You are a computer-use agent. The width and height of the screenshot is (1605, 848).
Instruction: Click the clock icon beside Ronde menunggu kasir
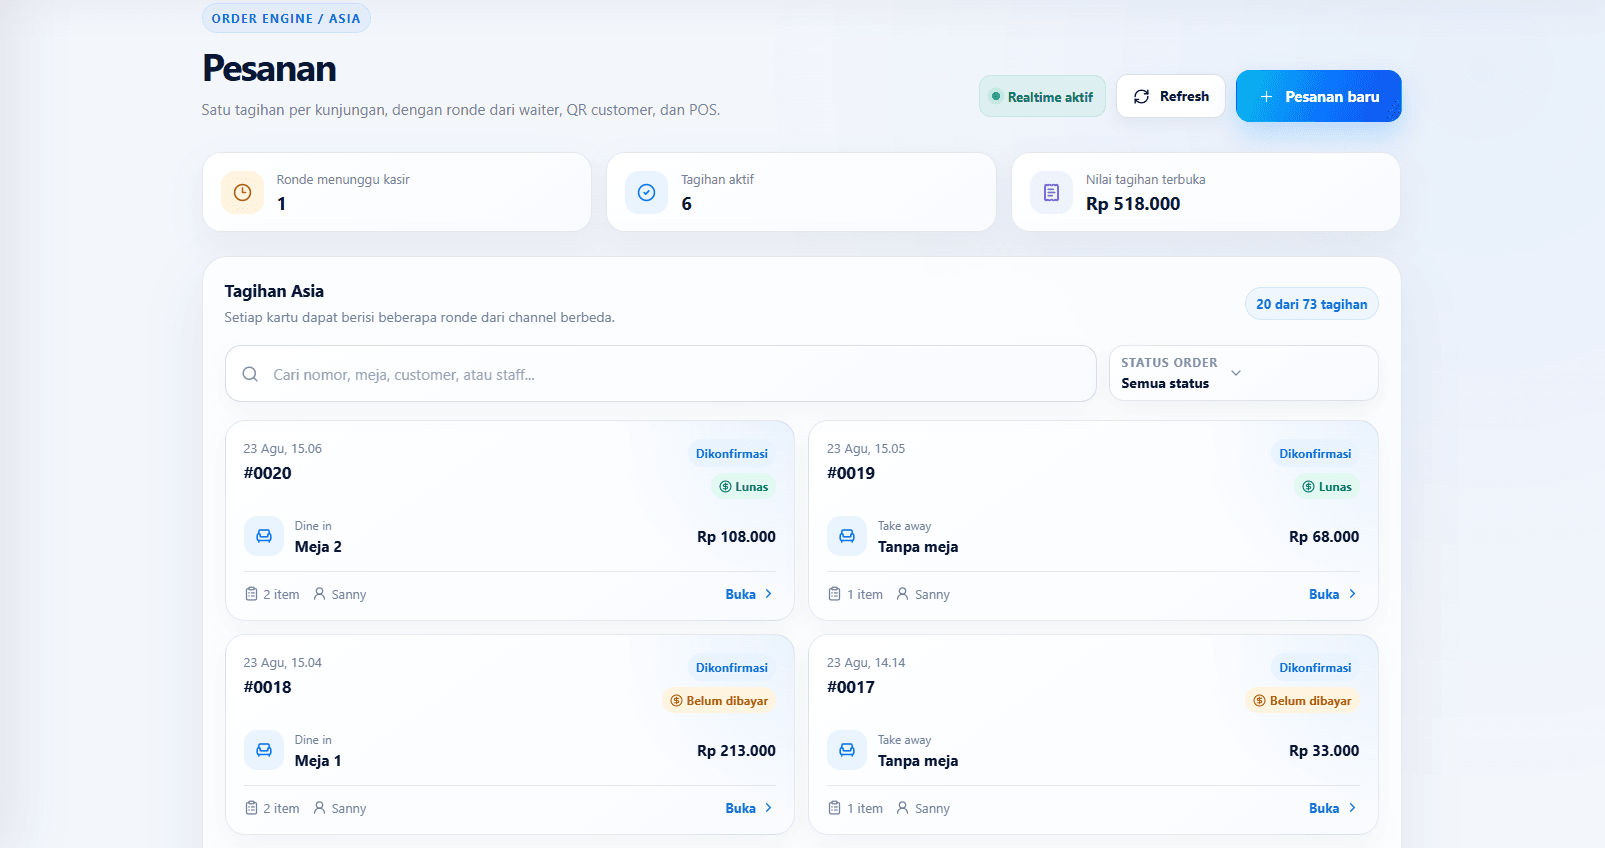(242, 192)
